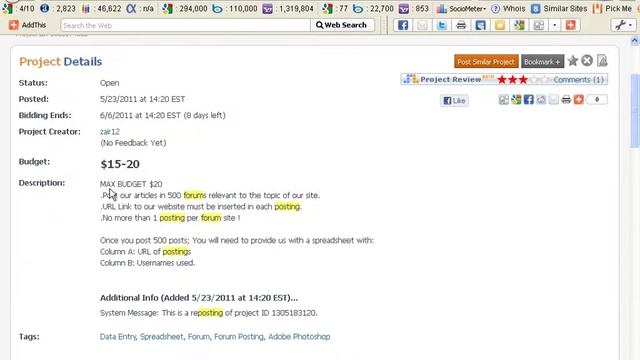Click the Similar Sites toolbar button
This screenshot has height=360, width=640.
click(x=560, y=9)
